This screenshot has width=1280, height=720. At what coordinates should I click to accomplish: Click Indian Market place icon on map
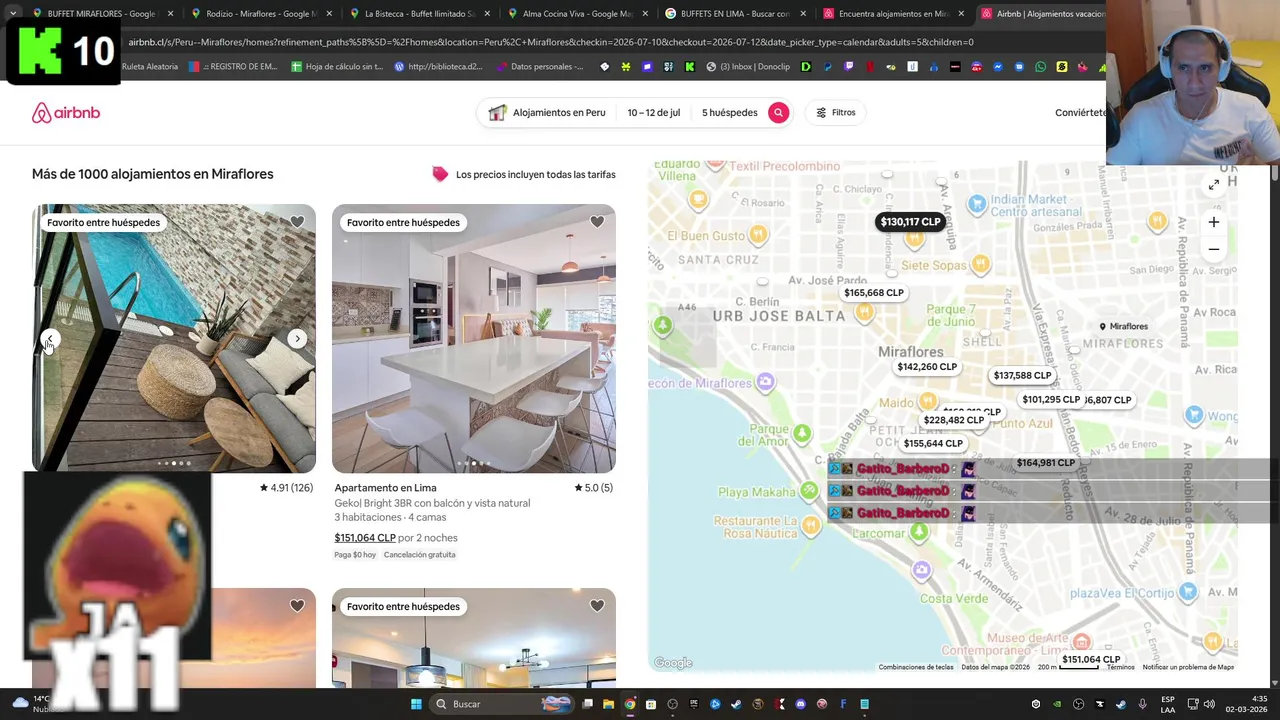point(977,205)
